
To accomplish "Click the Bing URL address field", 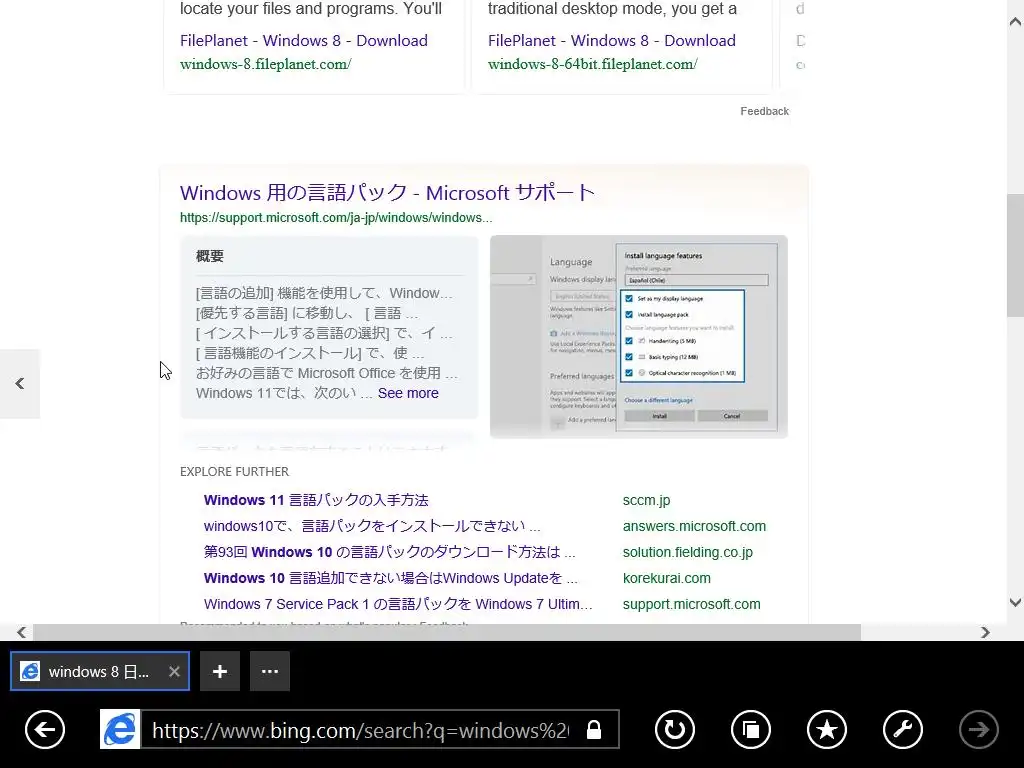I will pyautogui.click(x=360, y=729).
